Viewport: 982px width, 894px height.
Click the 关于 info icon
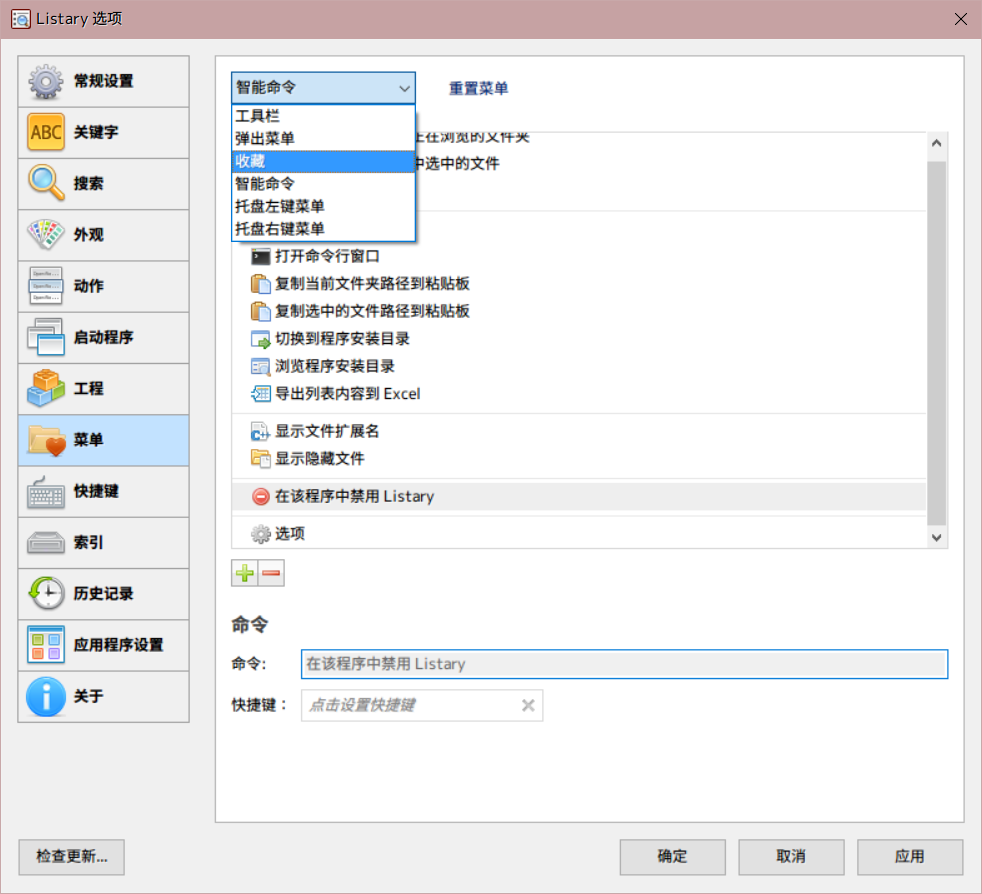tap(46, 696)
